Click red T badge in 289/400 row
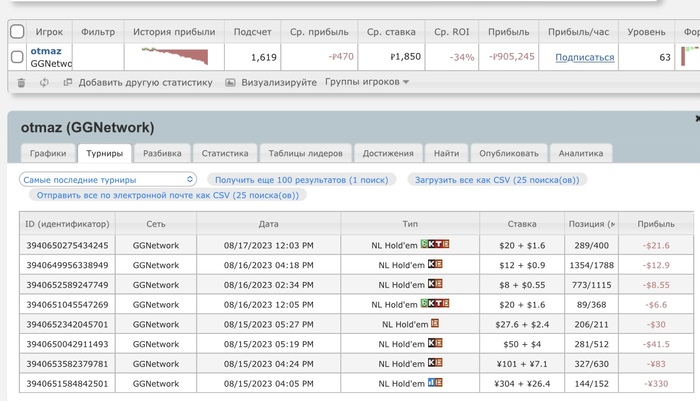 coord(438,244)
